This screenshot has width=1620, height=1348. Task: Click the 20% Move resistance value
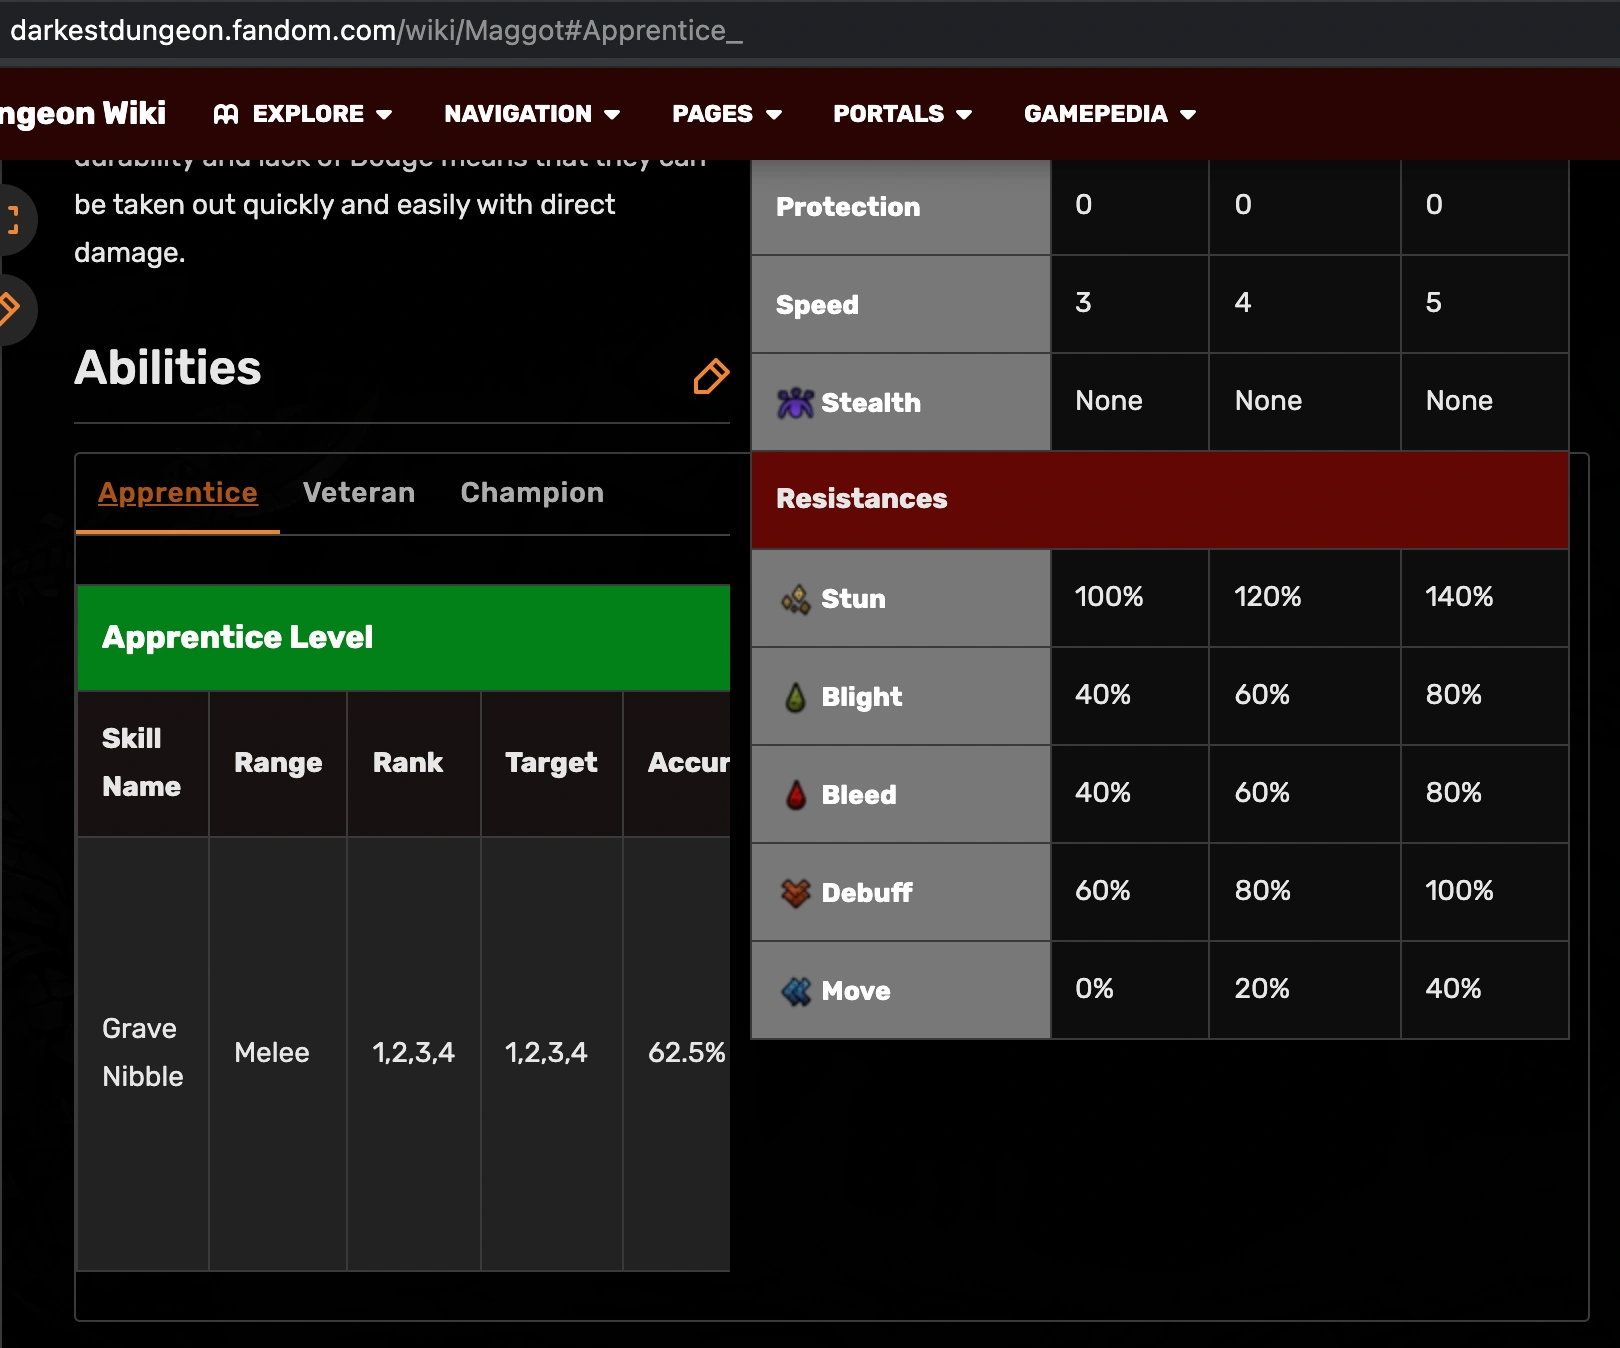pyautogui.click(x=1262, y=989)
